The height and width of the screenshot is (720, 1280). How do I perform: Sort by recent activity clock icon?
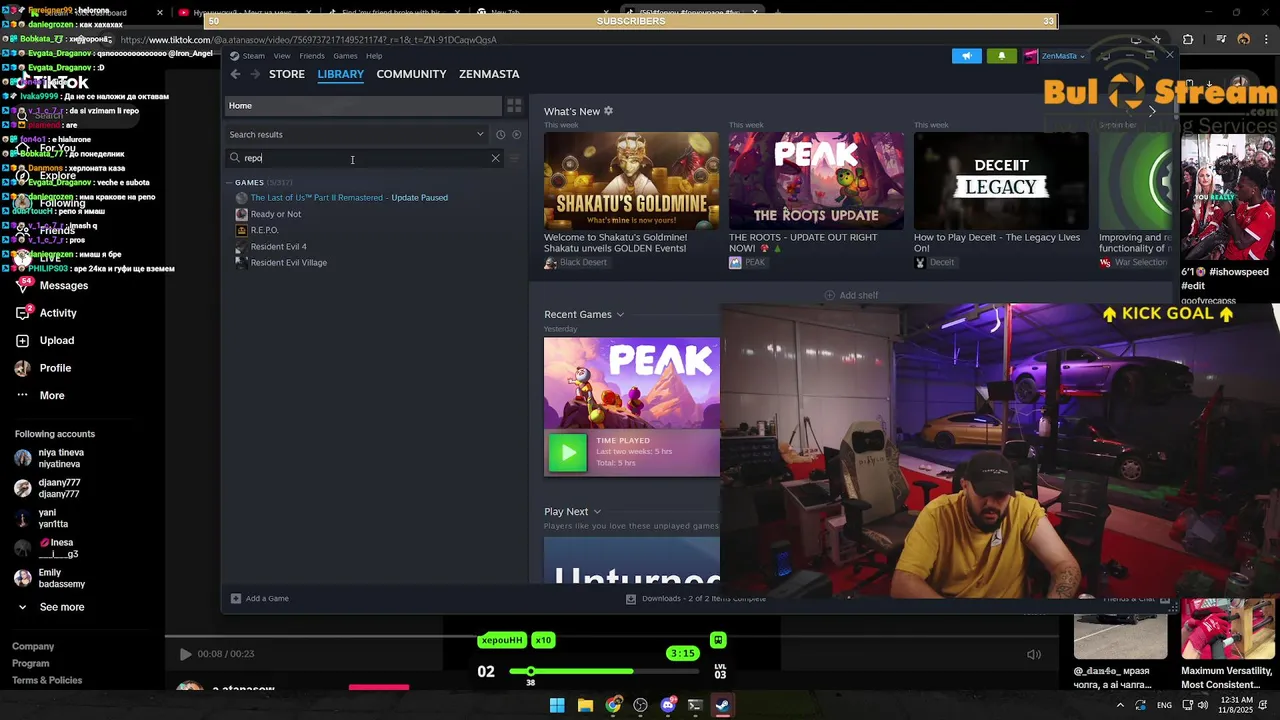click(x=501, y=134)
